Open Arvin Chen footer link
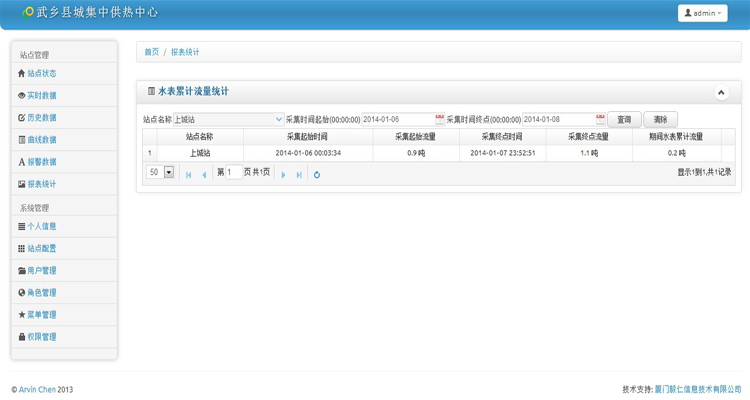This screenshot has height=400, width=750. click(x=37, y=389)
